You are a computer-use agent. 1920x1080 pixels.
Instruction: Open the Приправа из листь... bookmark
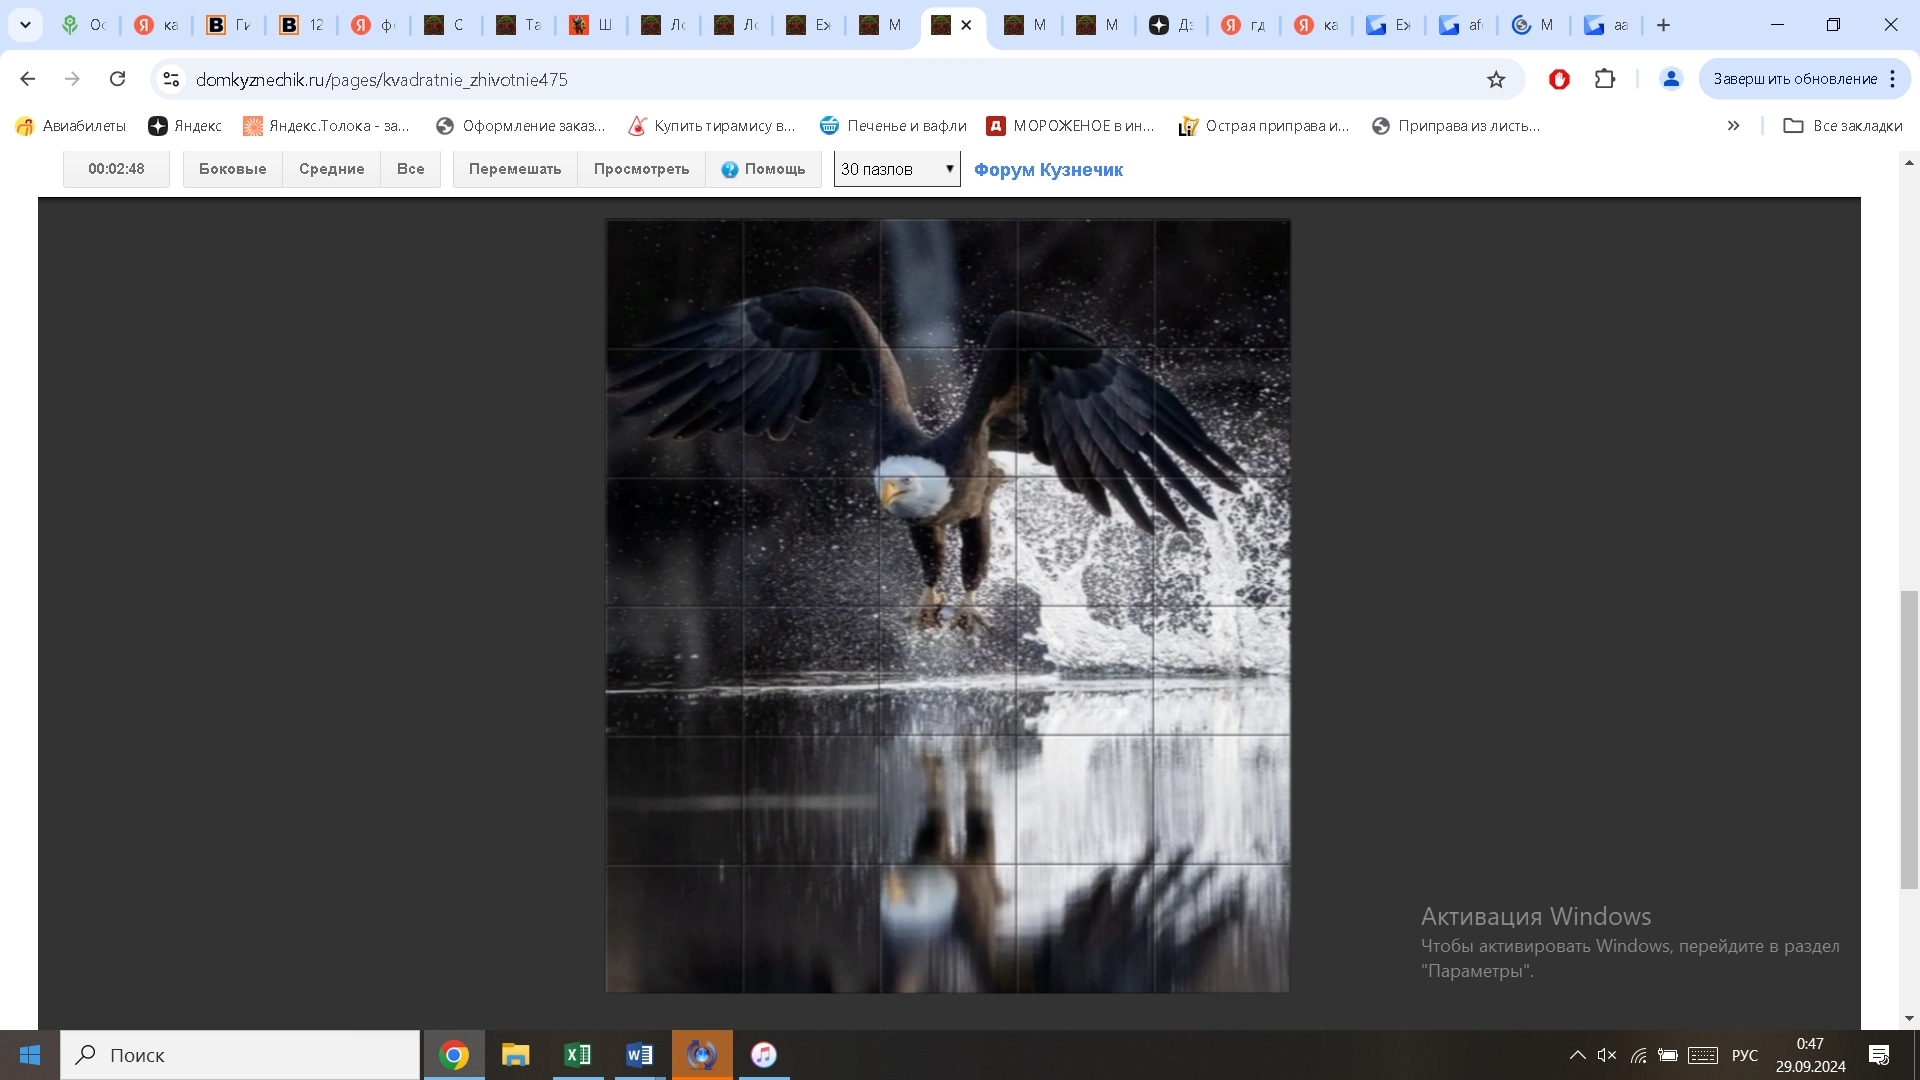point(1455,126)
